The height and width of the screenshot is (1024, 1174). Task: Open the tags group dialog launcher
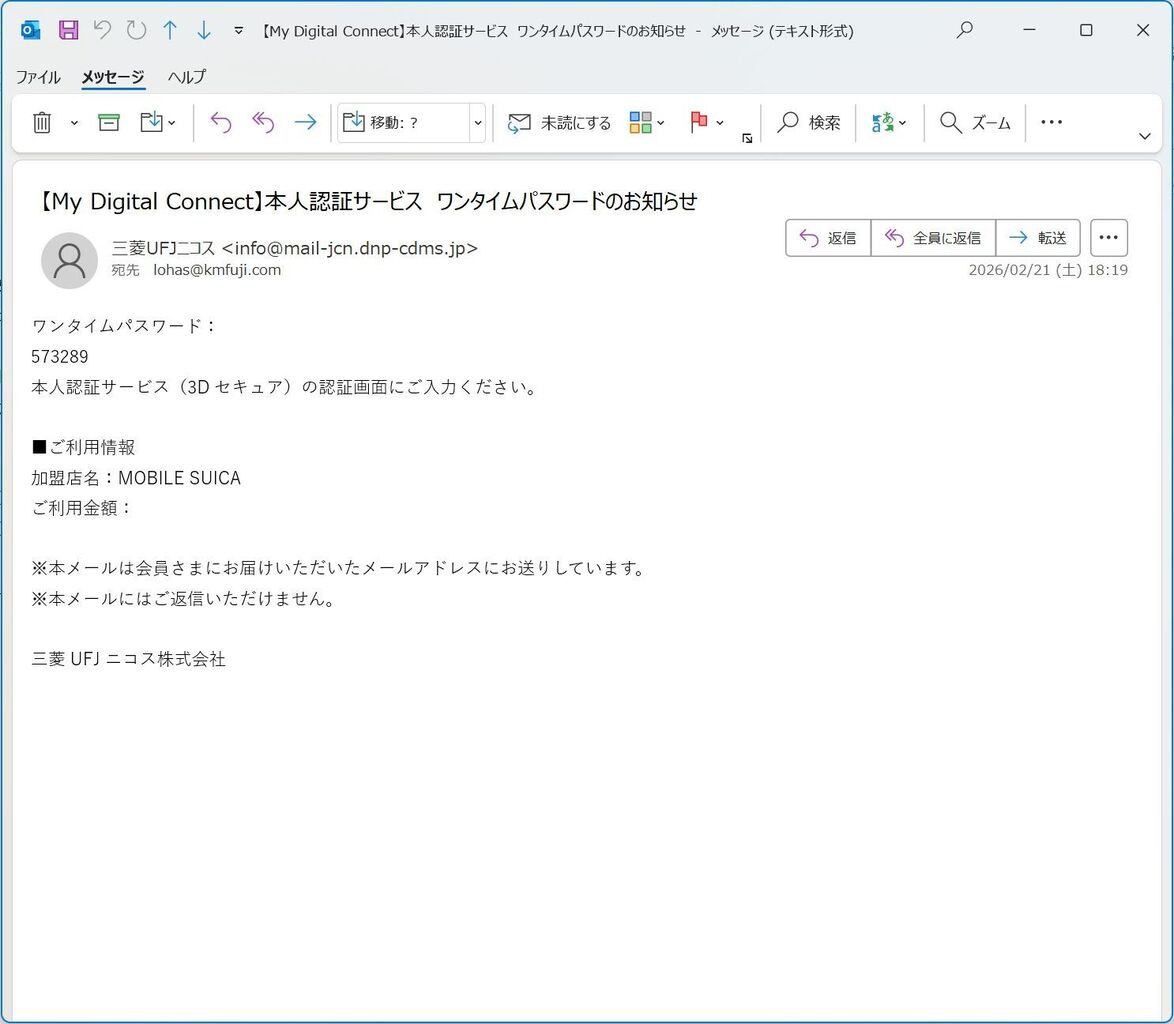pos(746,138)
